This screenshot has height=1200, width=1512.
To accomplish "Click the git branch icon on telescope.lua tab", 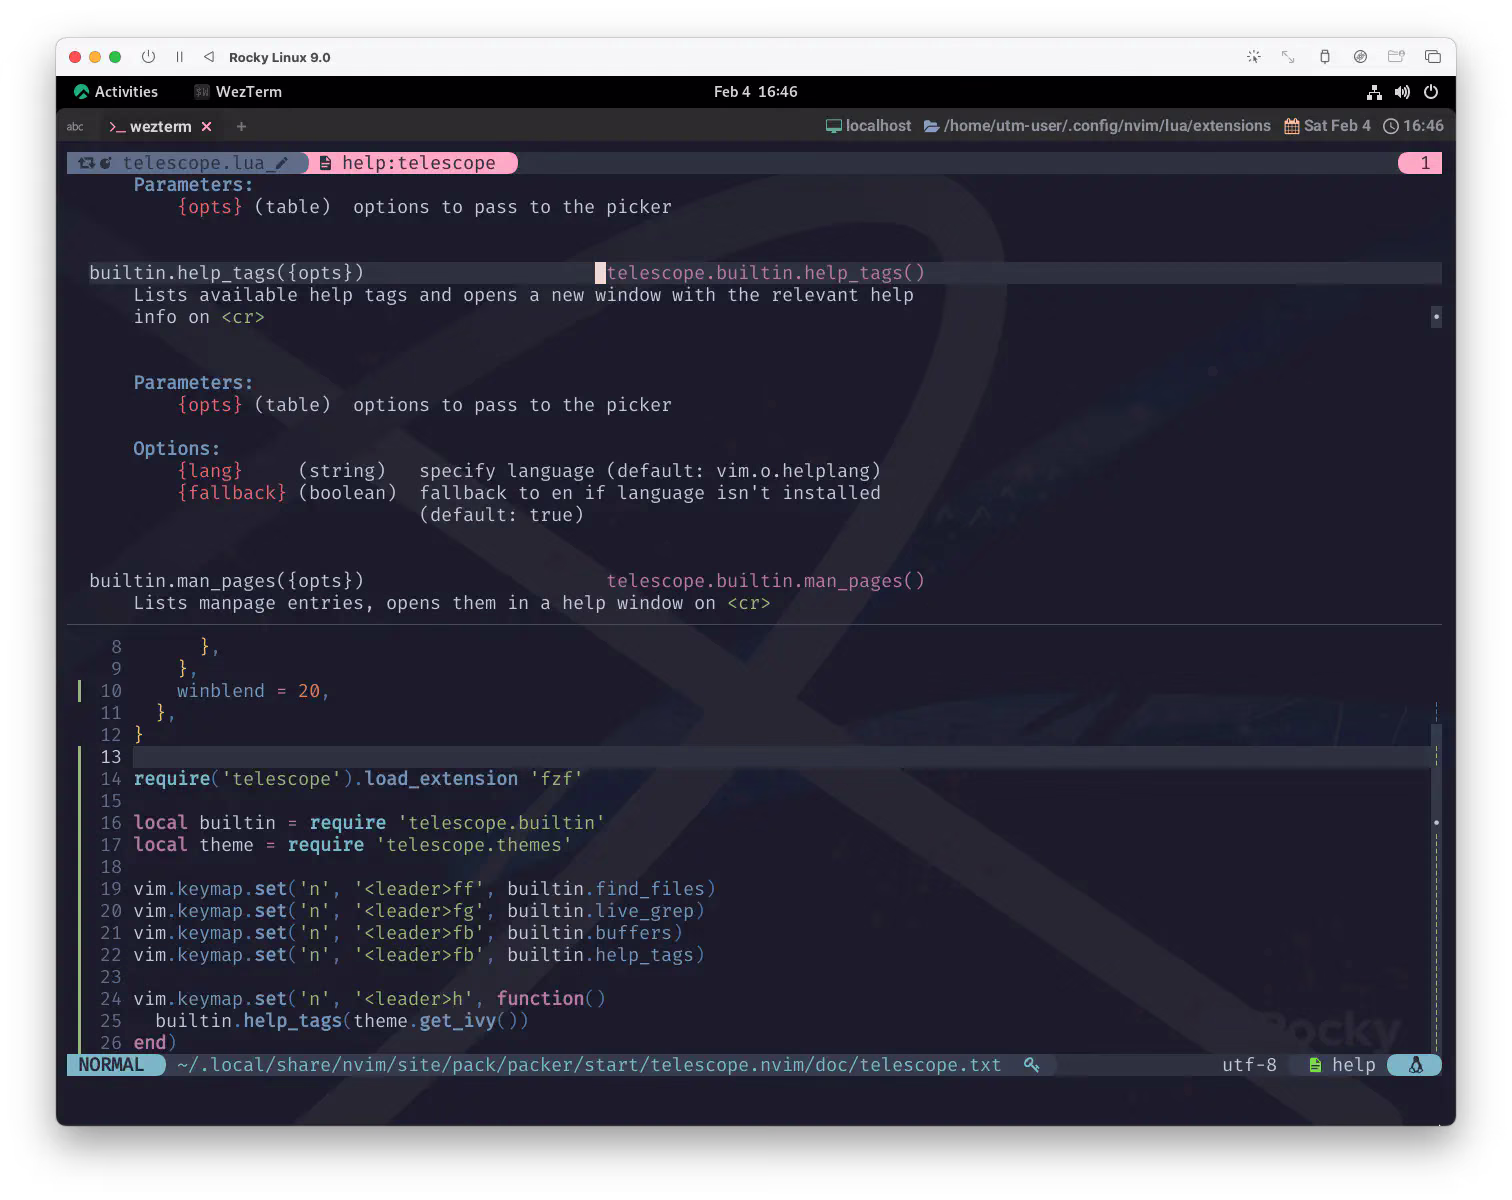I will click(86, 163).
